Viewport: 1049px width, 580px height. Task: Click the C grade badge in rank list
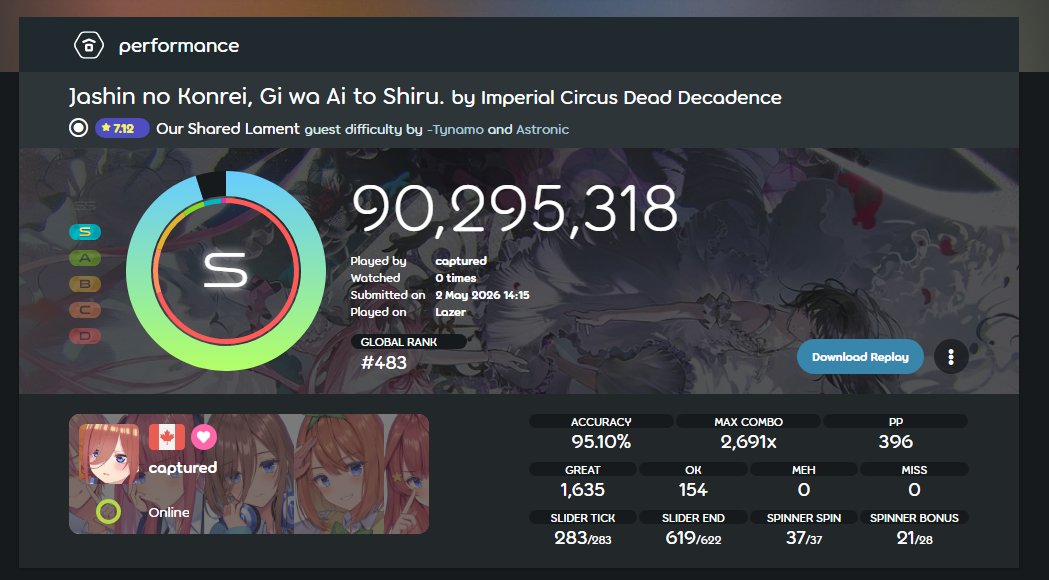point(85,310)
